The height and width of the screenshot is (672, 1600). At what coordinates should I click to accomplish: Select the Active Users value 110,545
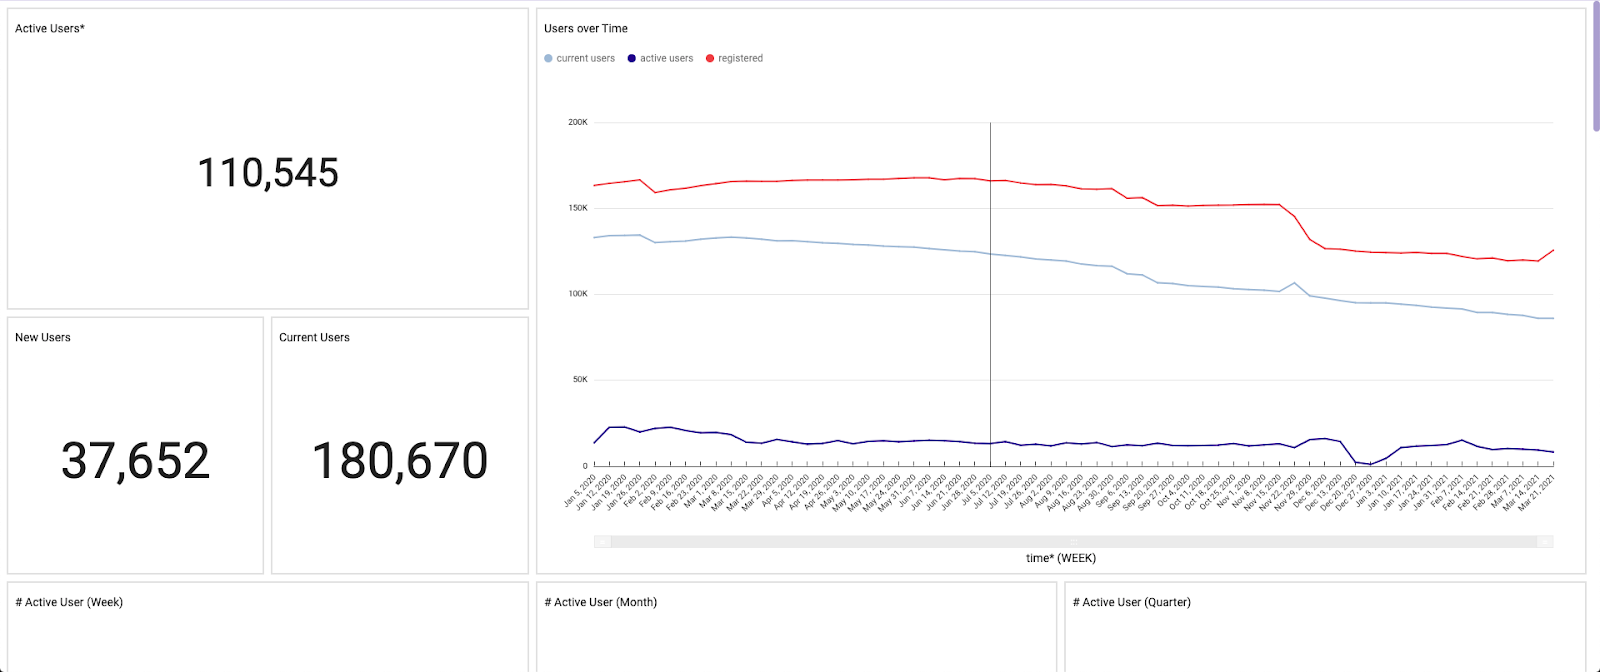(268, 173)
